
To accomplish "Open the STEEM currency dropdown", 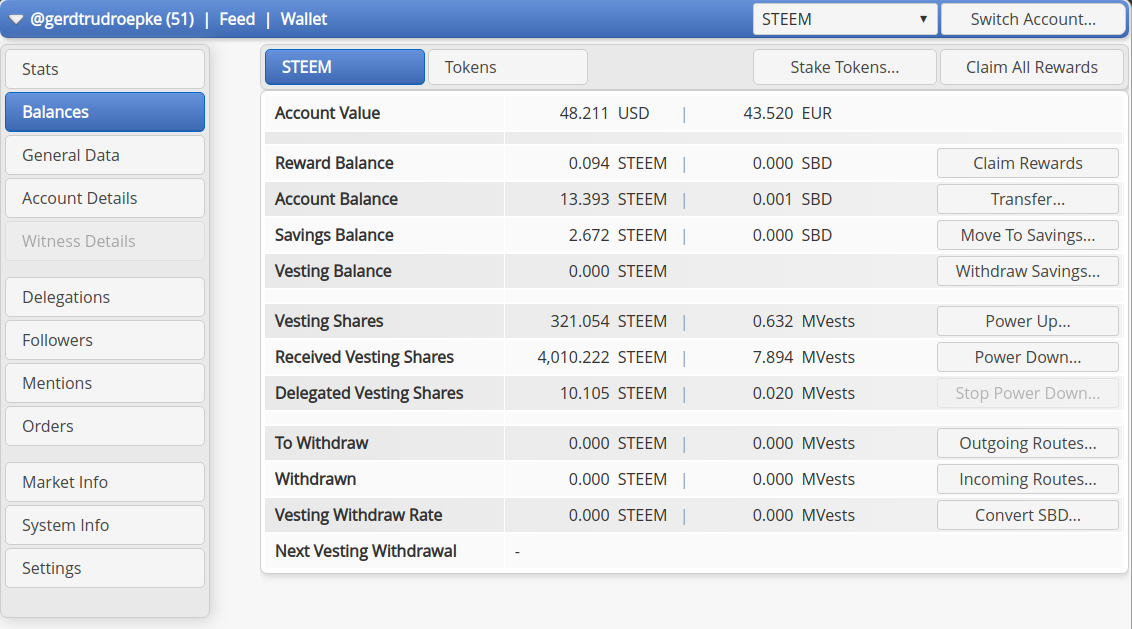I will click(x=845, y=19).
